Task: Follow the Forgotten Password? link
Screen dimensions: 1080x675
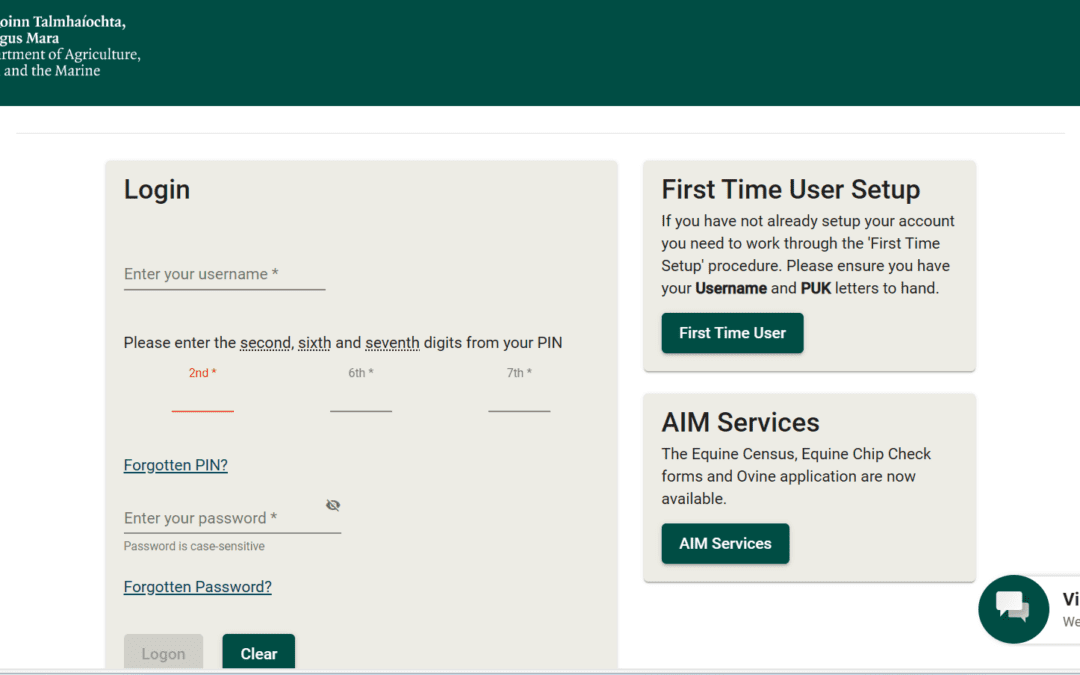Action: (197, 586)
